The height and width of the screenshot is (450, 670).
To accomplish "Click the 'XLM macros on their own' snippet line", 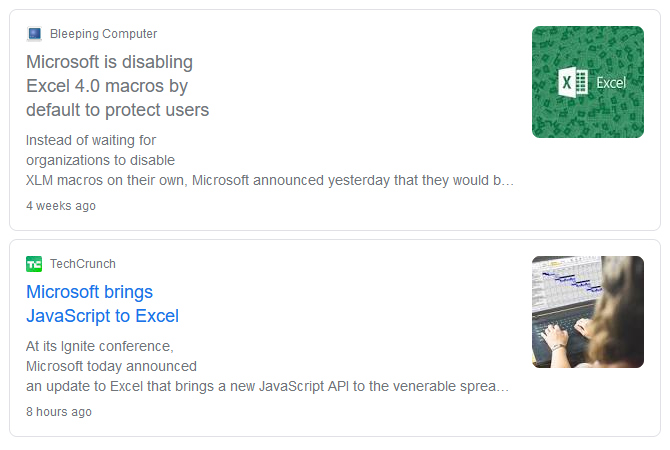I will click(x=270, y=180).
